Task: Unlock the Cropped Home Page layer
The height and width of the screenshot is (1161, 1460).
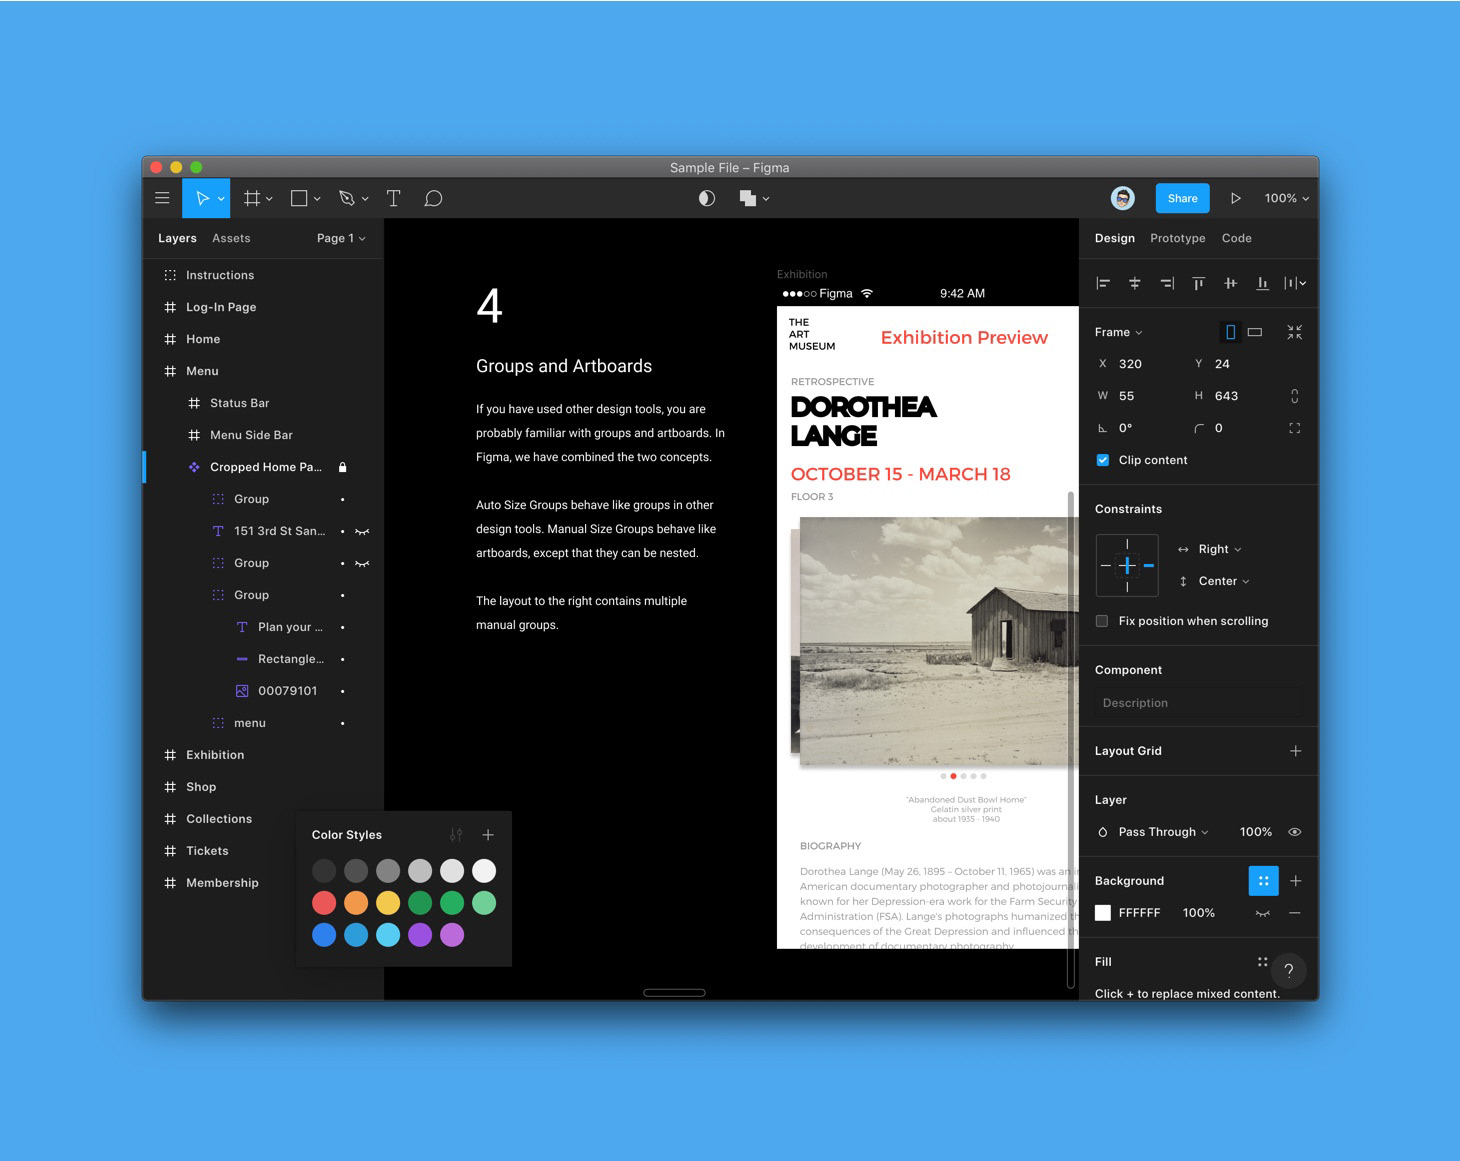Action: [342, 467]
